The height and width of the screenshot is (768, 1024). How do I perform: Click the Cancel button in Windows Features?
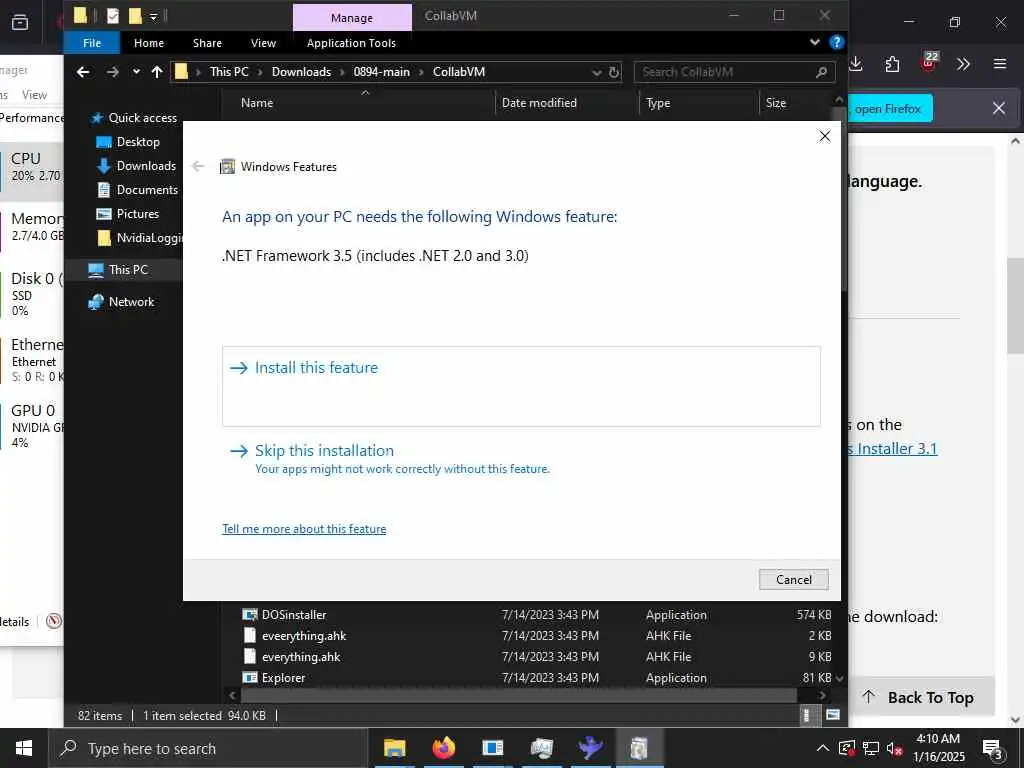(x=793, y=579)
